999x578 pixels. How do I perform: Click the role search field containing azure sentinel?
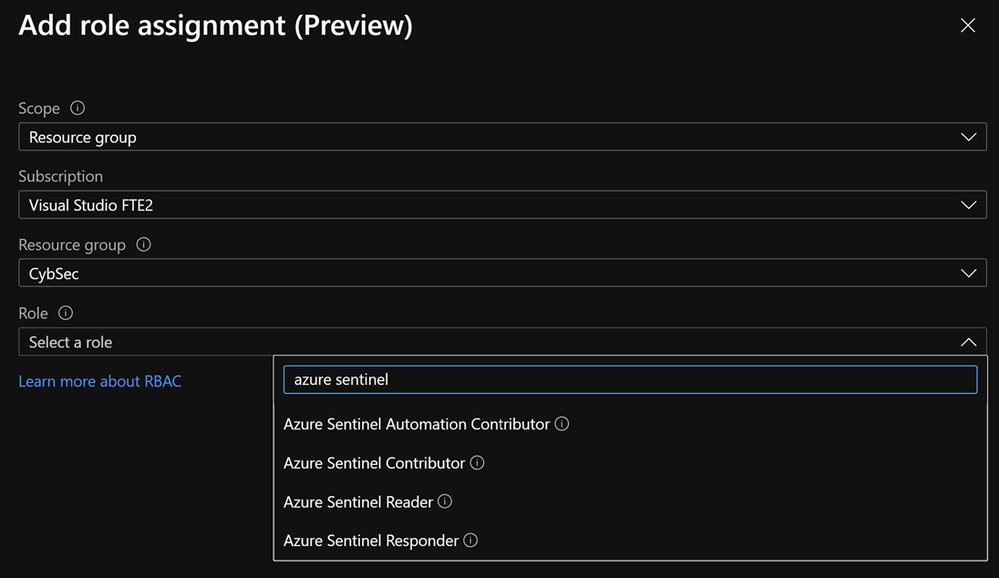630,380
